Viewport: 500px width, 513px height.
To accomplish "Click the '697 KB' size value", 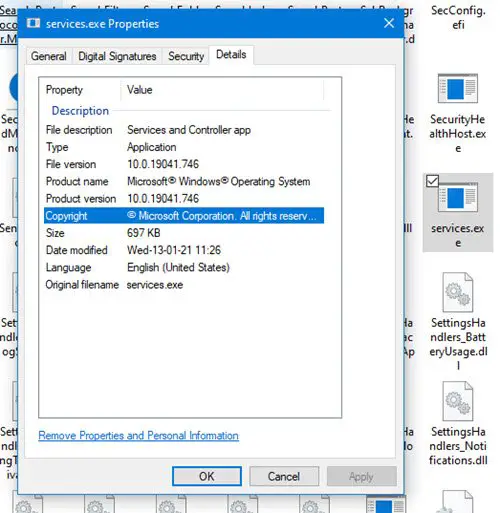I will tap(144, 233).
